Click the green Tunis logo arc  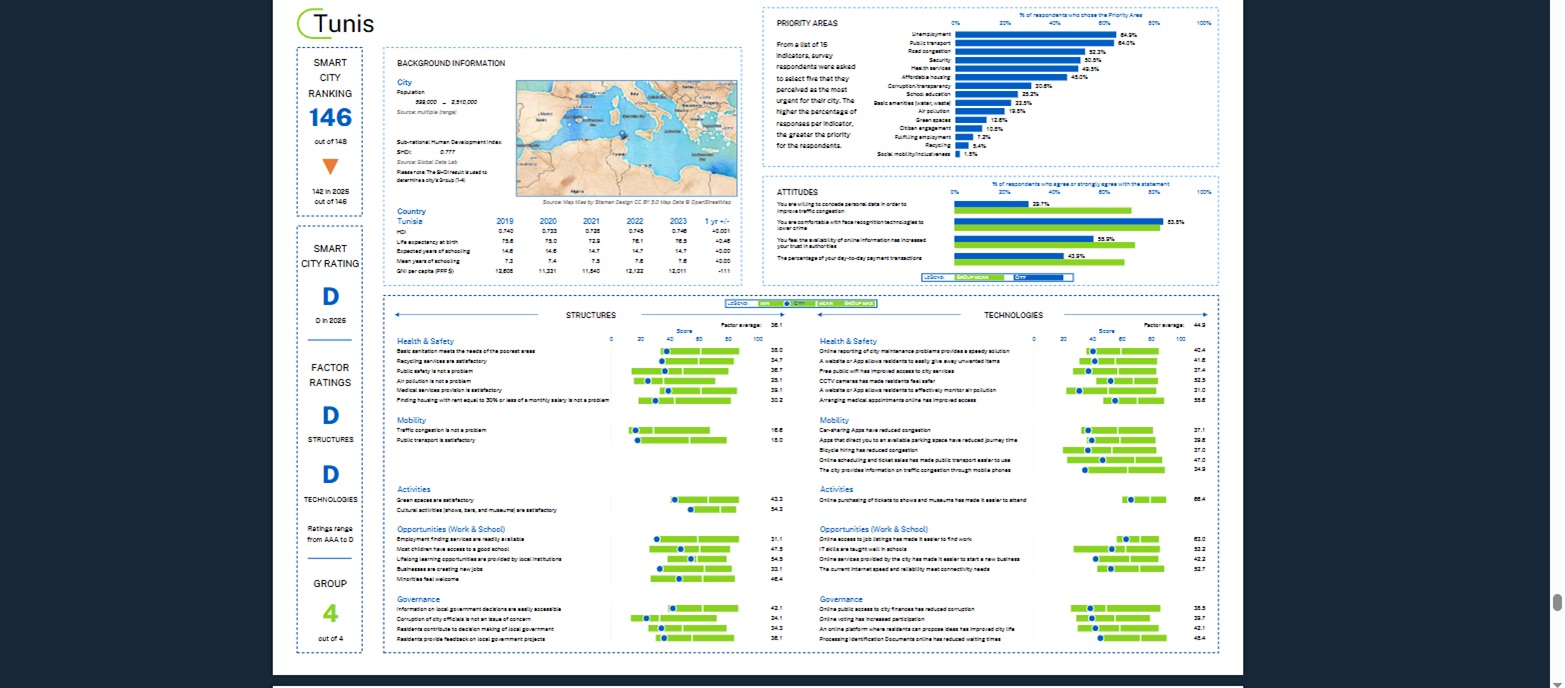[305, 24]
